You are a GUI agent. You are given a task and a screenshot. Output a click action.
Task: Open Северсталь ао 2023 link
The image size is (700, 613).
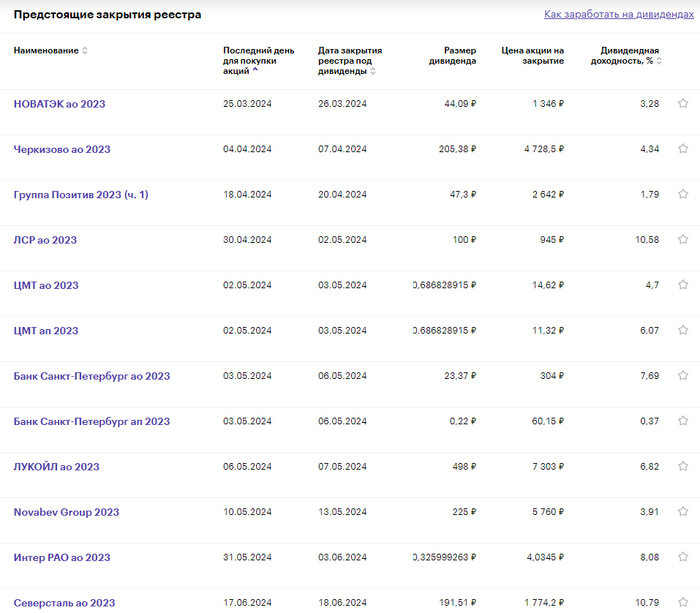(64, 603)
